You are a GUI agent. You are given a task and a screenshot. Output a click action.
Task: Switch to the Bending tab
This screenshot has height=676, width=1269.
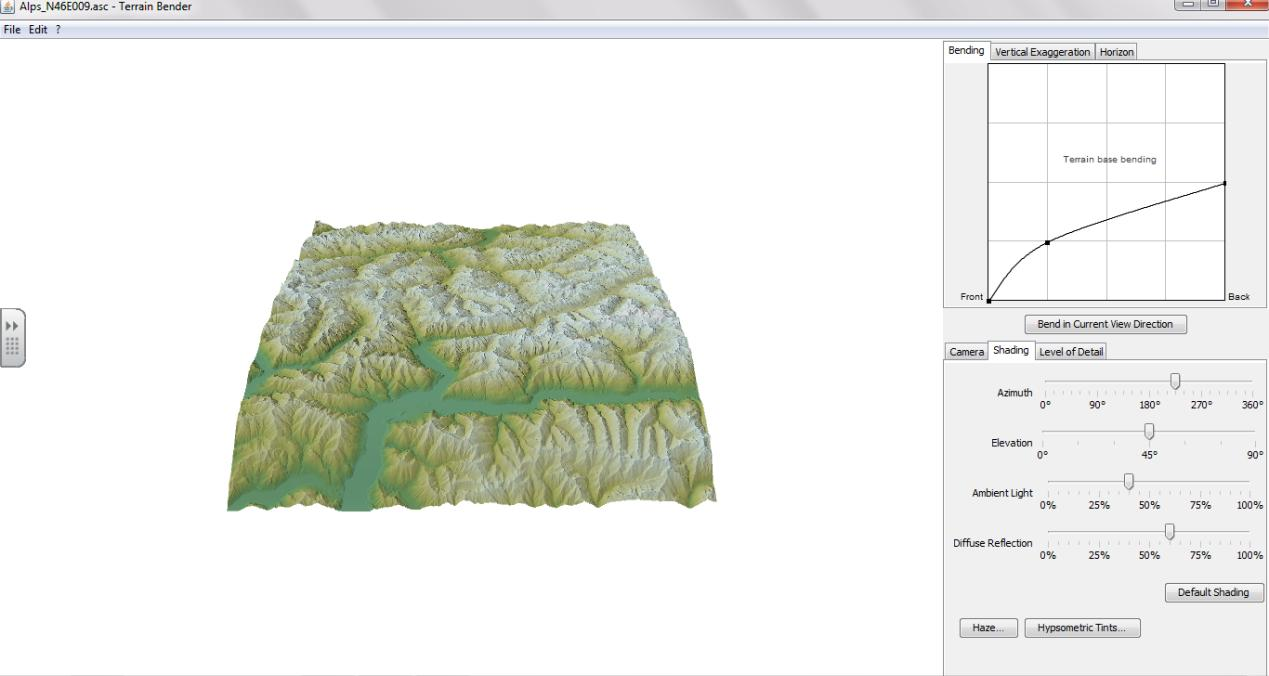[967, 51]
